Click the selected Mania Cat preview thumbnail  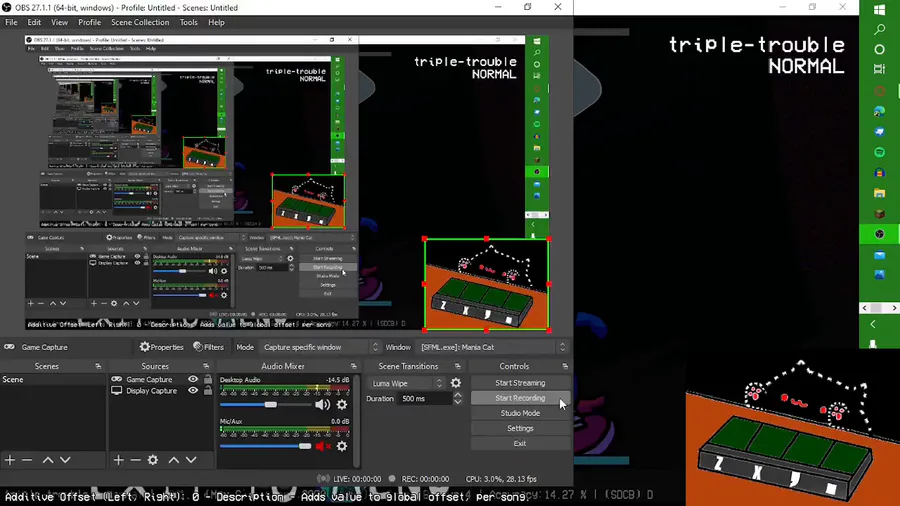487,284
